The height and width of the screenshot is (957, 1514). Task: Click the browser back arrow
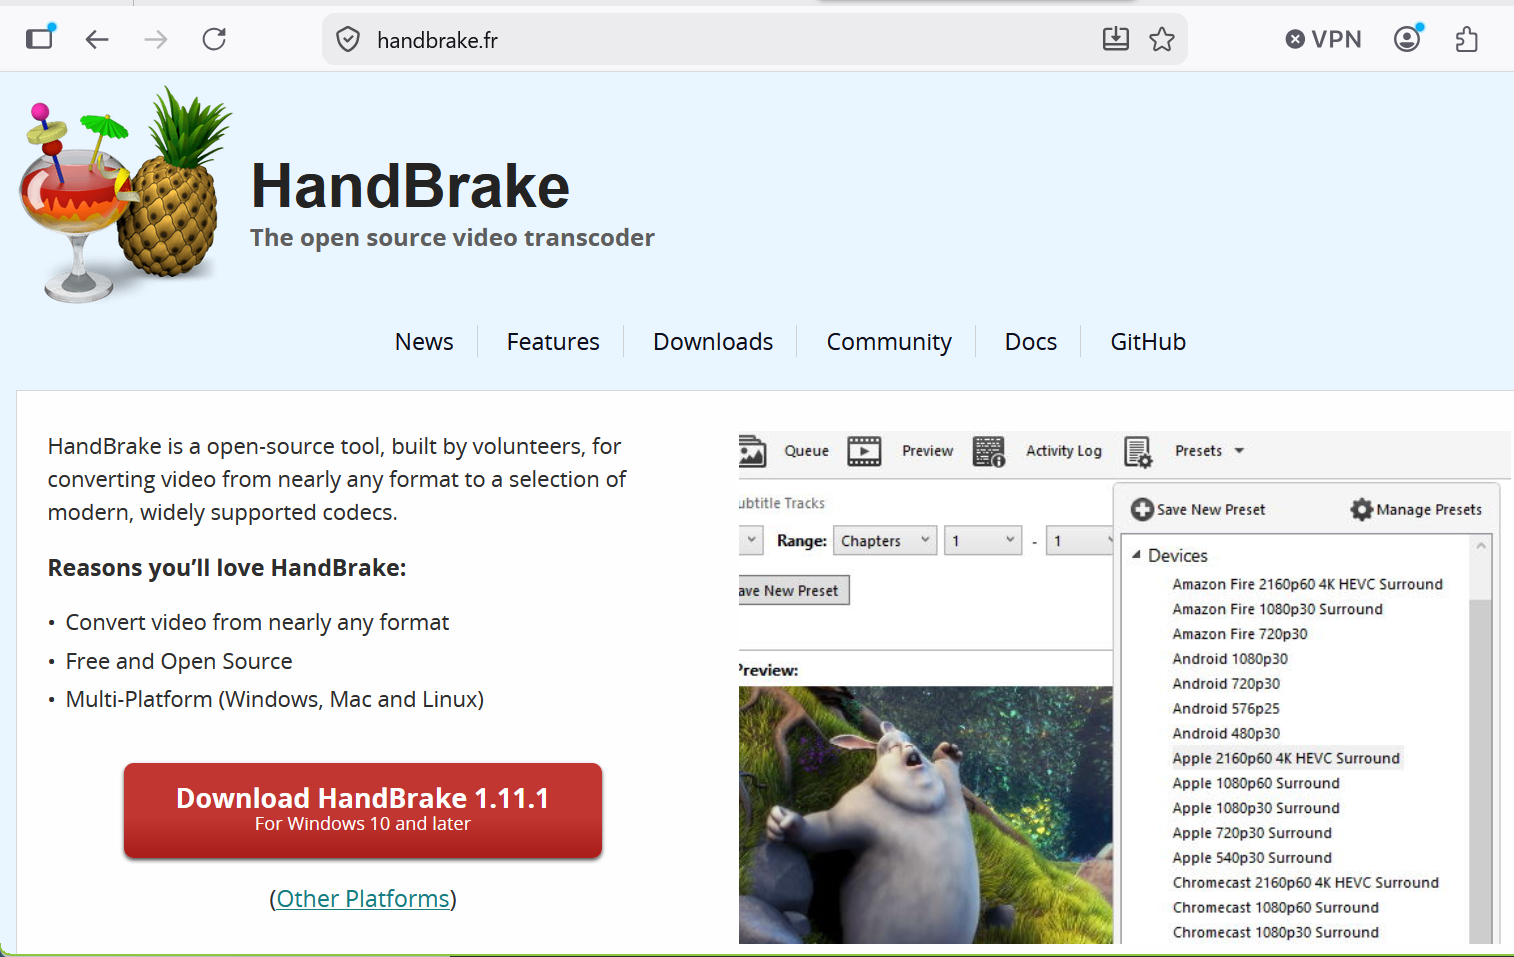pos(97,40)
